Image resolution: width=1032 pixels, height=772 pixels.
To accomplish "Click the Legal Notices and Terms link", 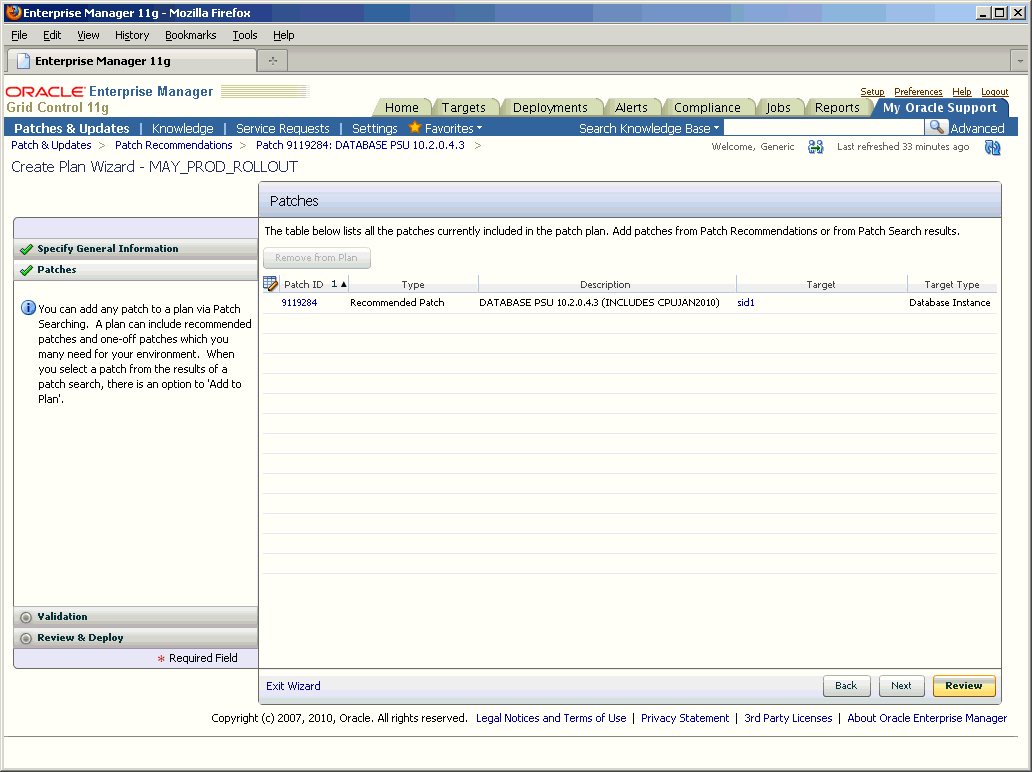I will click(551, 718).
